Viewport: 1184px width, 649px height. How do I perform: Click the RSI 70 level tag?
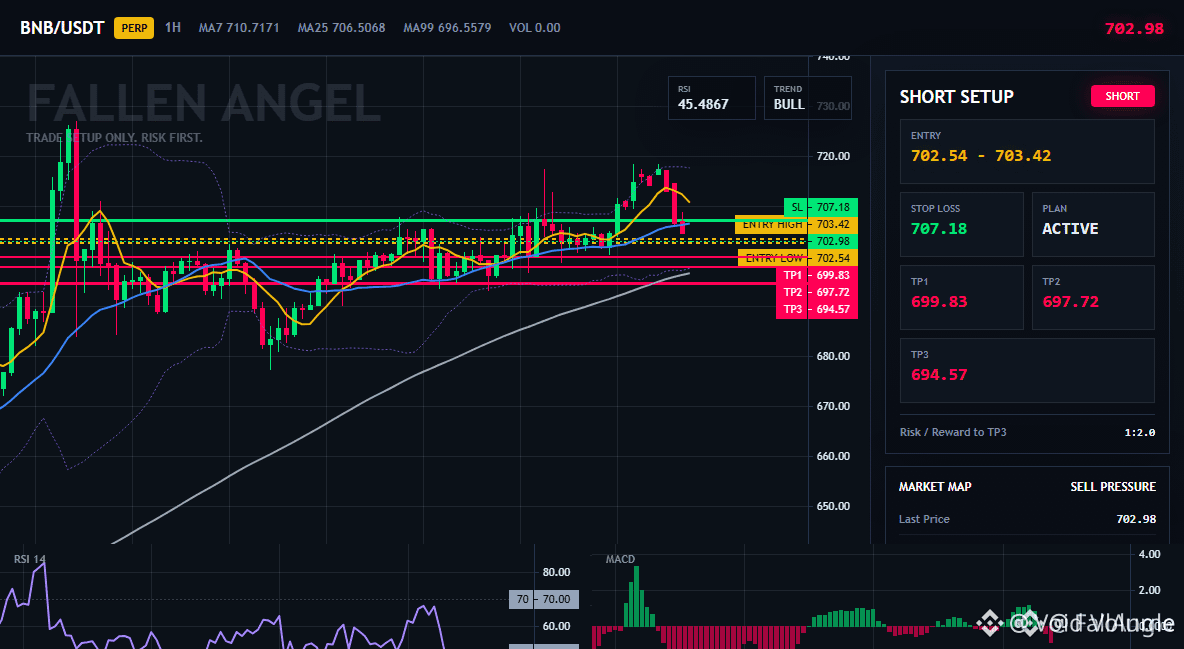point(544,599)
